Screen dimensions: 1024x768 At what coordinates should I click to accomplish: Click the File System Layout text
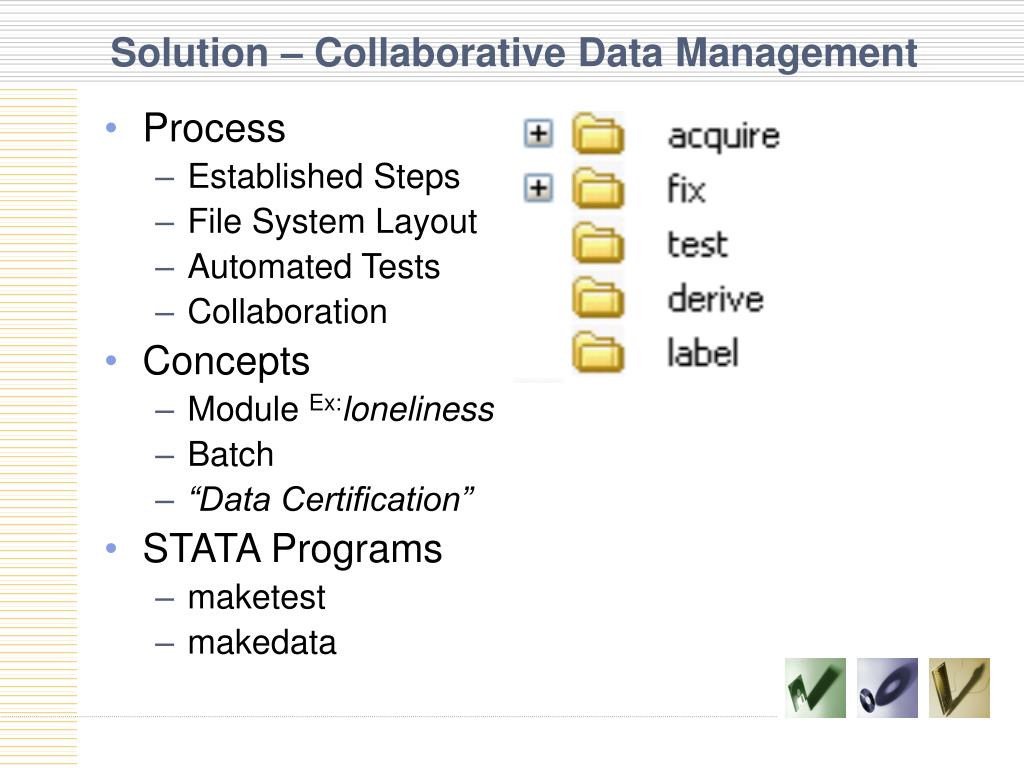click(x=332, y=222)
